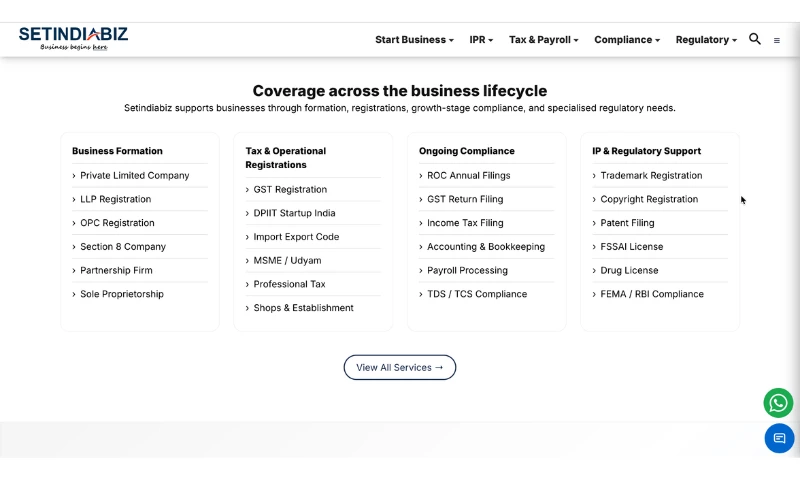
Task: Open Copyright Registration link
Action: 649,199
